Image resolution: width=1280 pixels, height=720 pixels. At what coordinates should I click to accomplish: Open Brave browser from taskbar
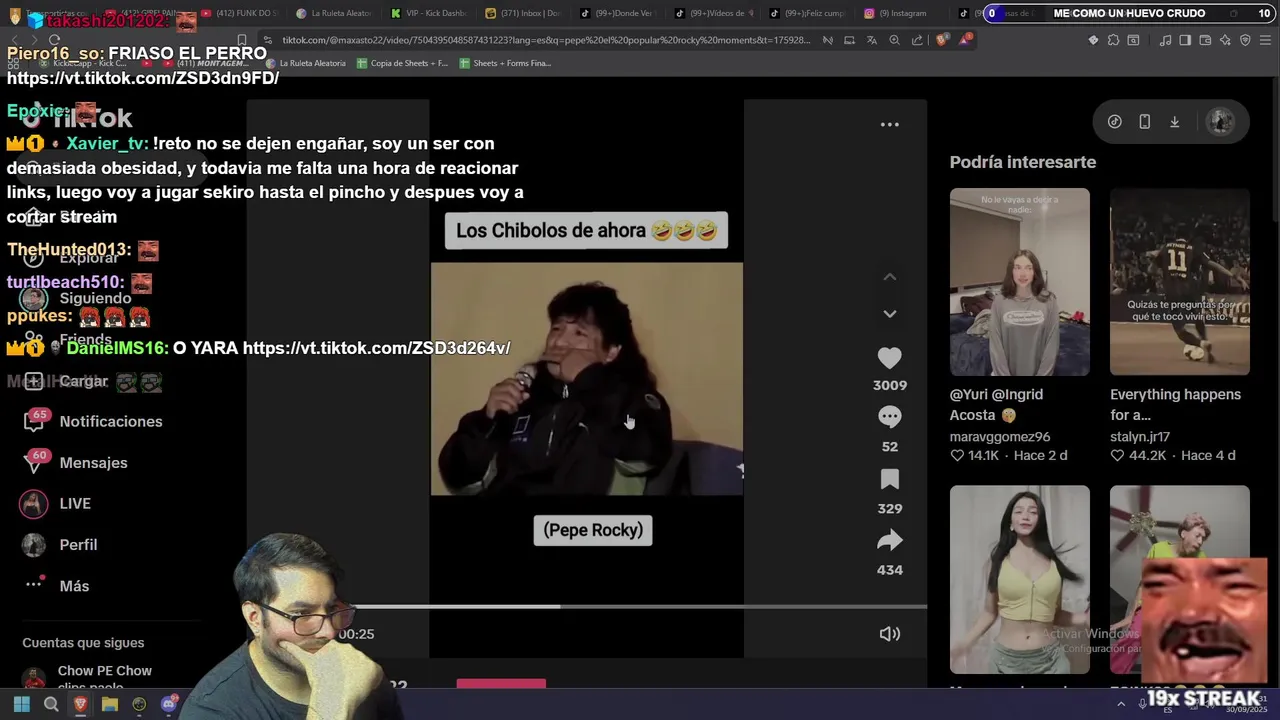click(80, 704)
